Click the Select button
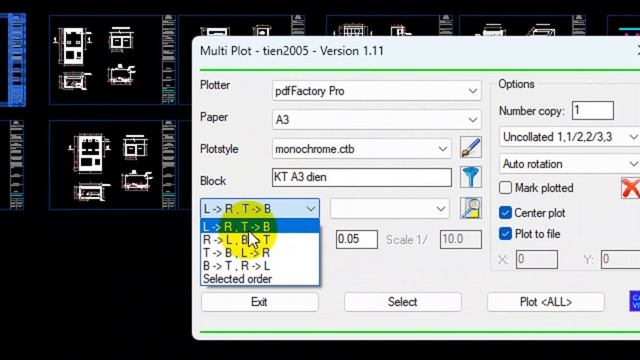Image resolution: width=640 pixels, height=360 pixels. coord(403,302)
